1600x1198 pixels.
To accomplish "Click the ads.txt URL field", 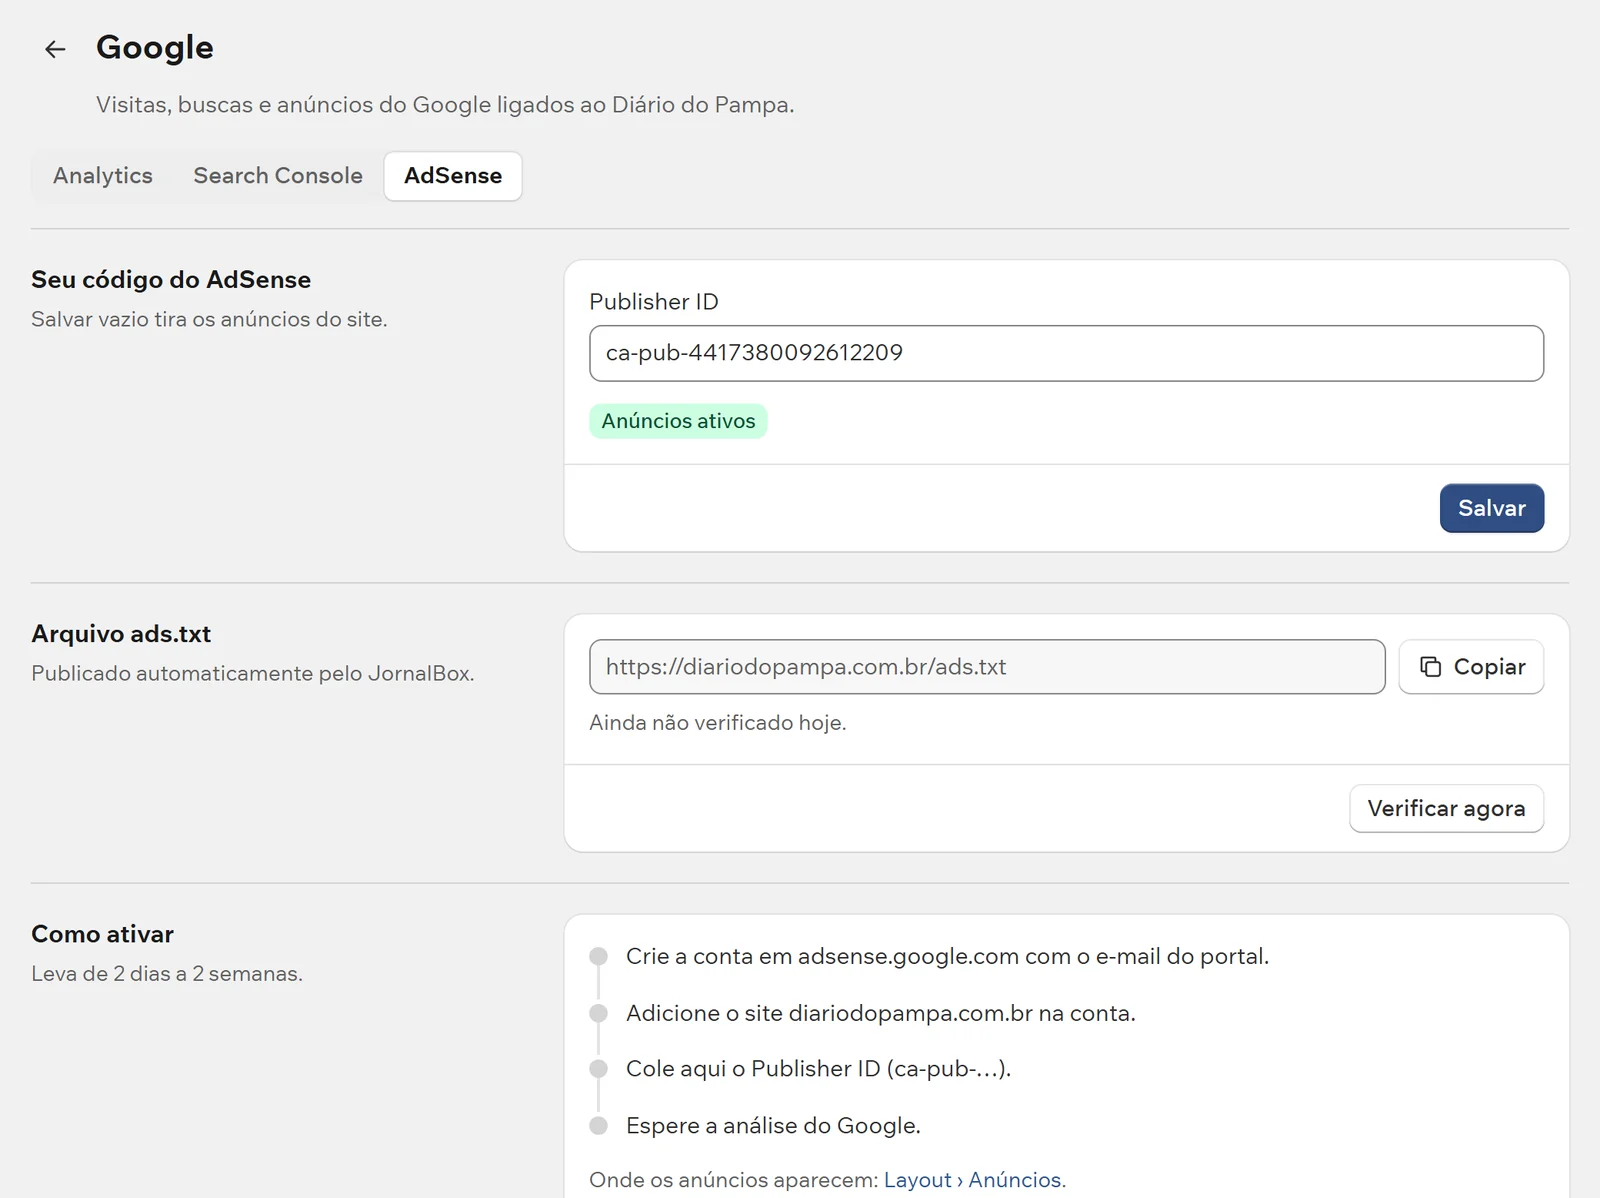I will (x=987, y=667).
